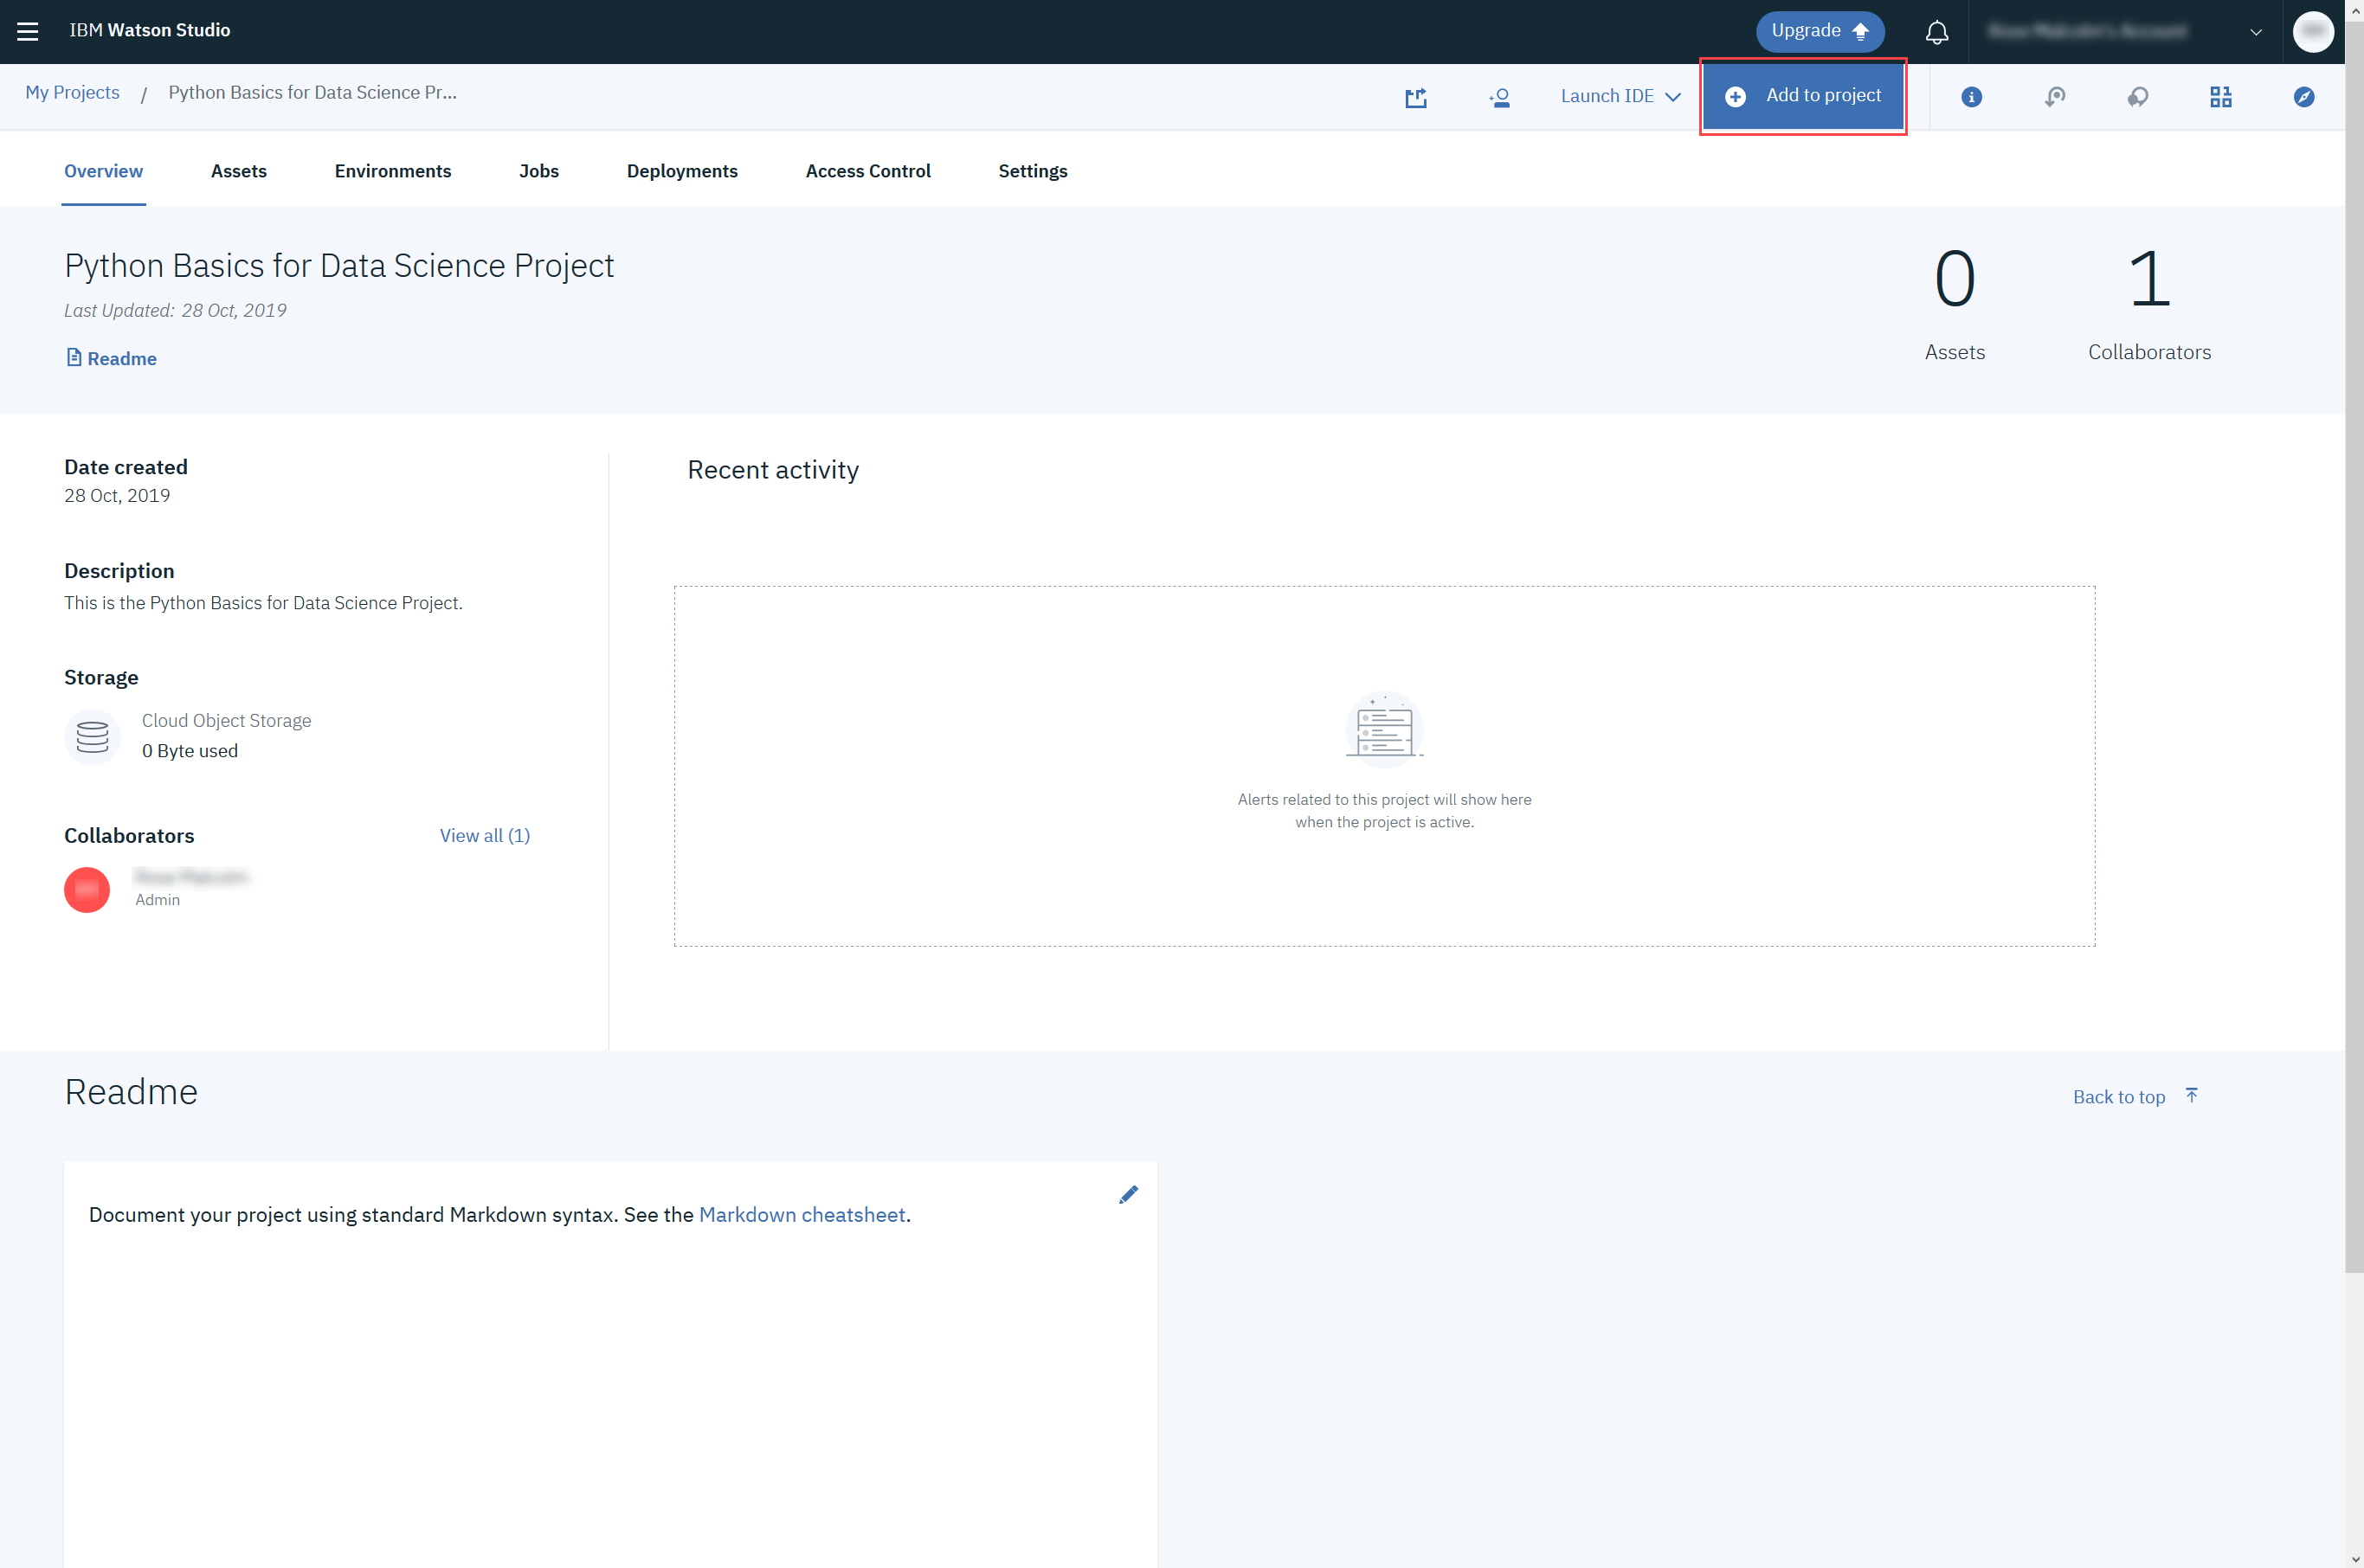Open the Markdown cheatsheet link

click(802, 1214)
